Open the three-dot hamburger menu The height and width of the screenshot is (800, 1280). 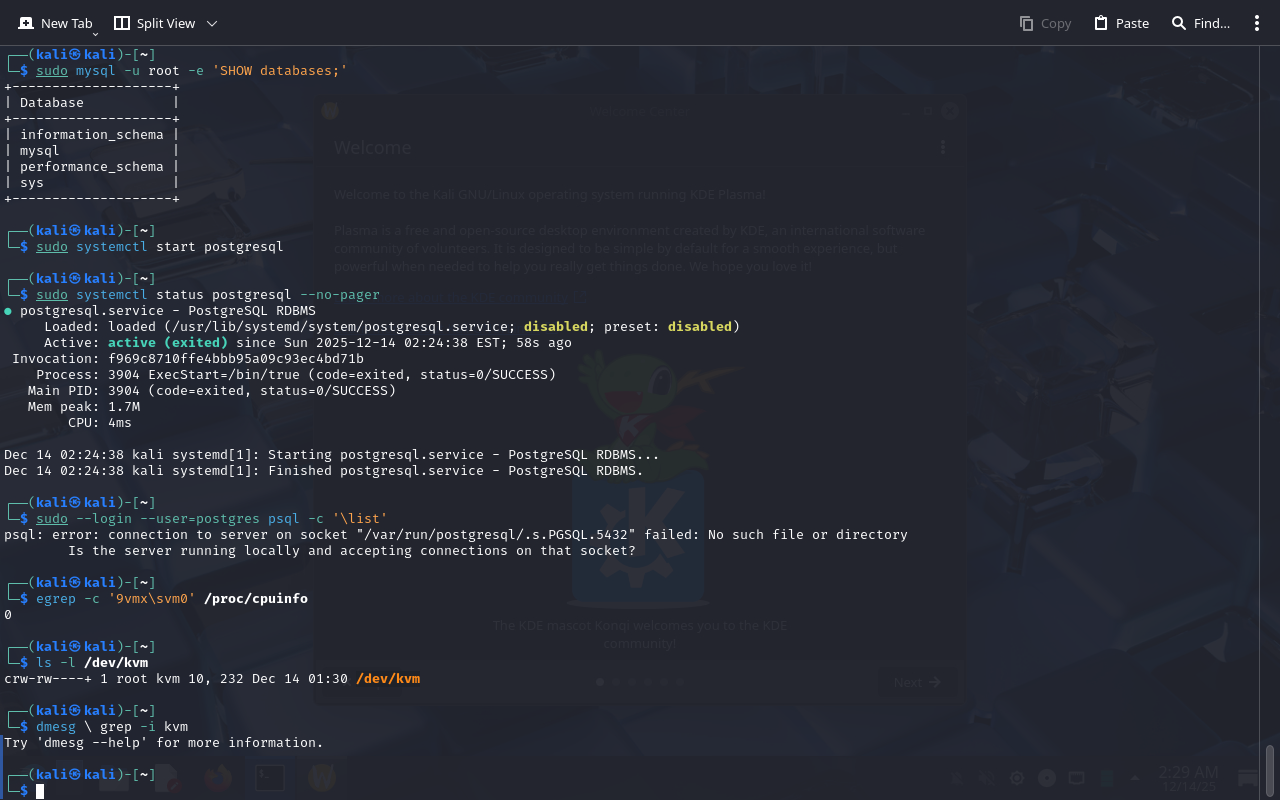(x=1257, y=23)
